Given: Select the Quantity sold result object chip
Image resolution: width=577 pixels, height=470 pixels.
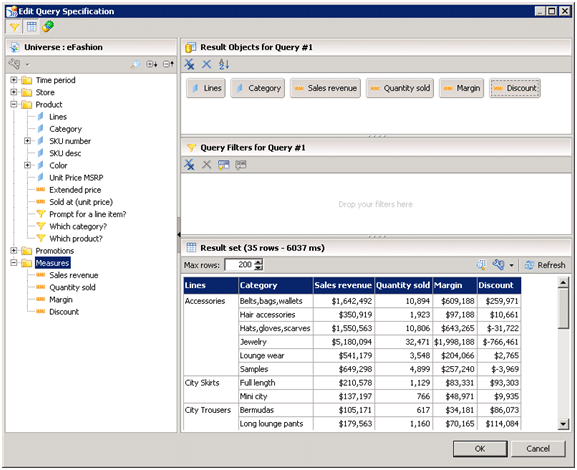Looking at the screenshot, I should (400, 88).
